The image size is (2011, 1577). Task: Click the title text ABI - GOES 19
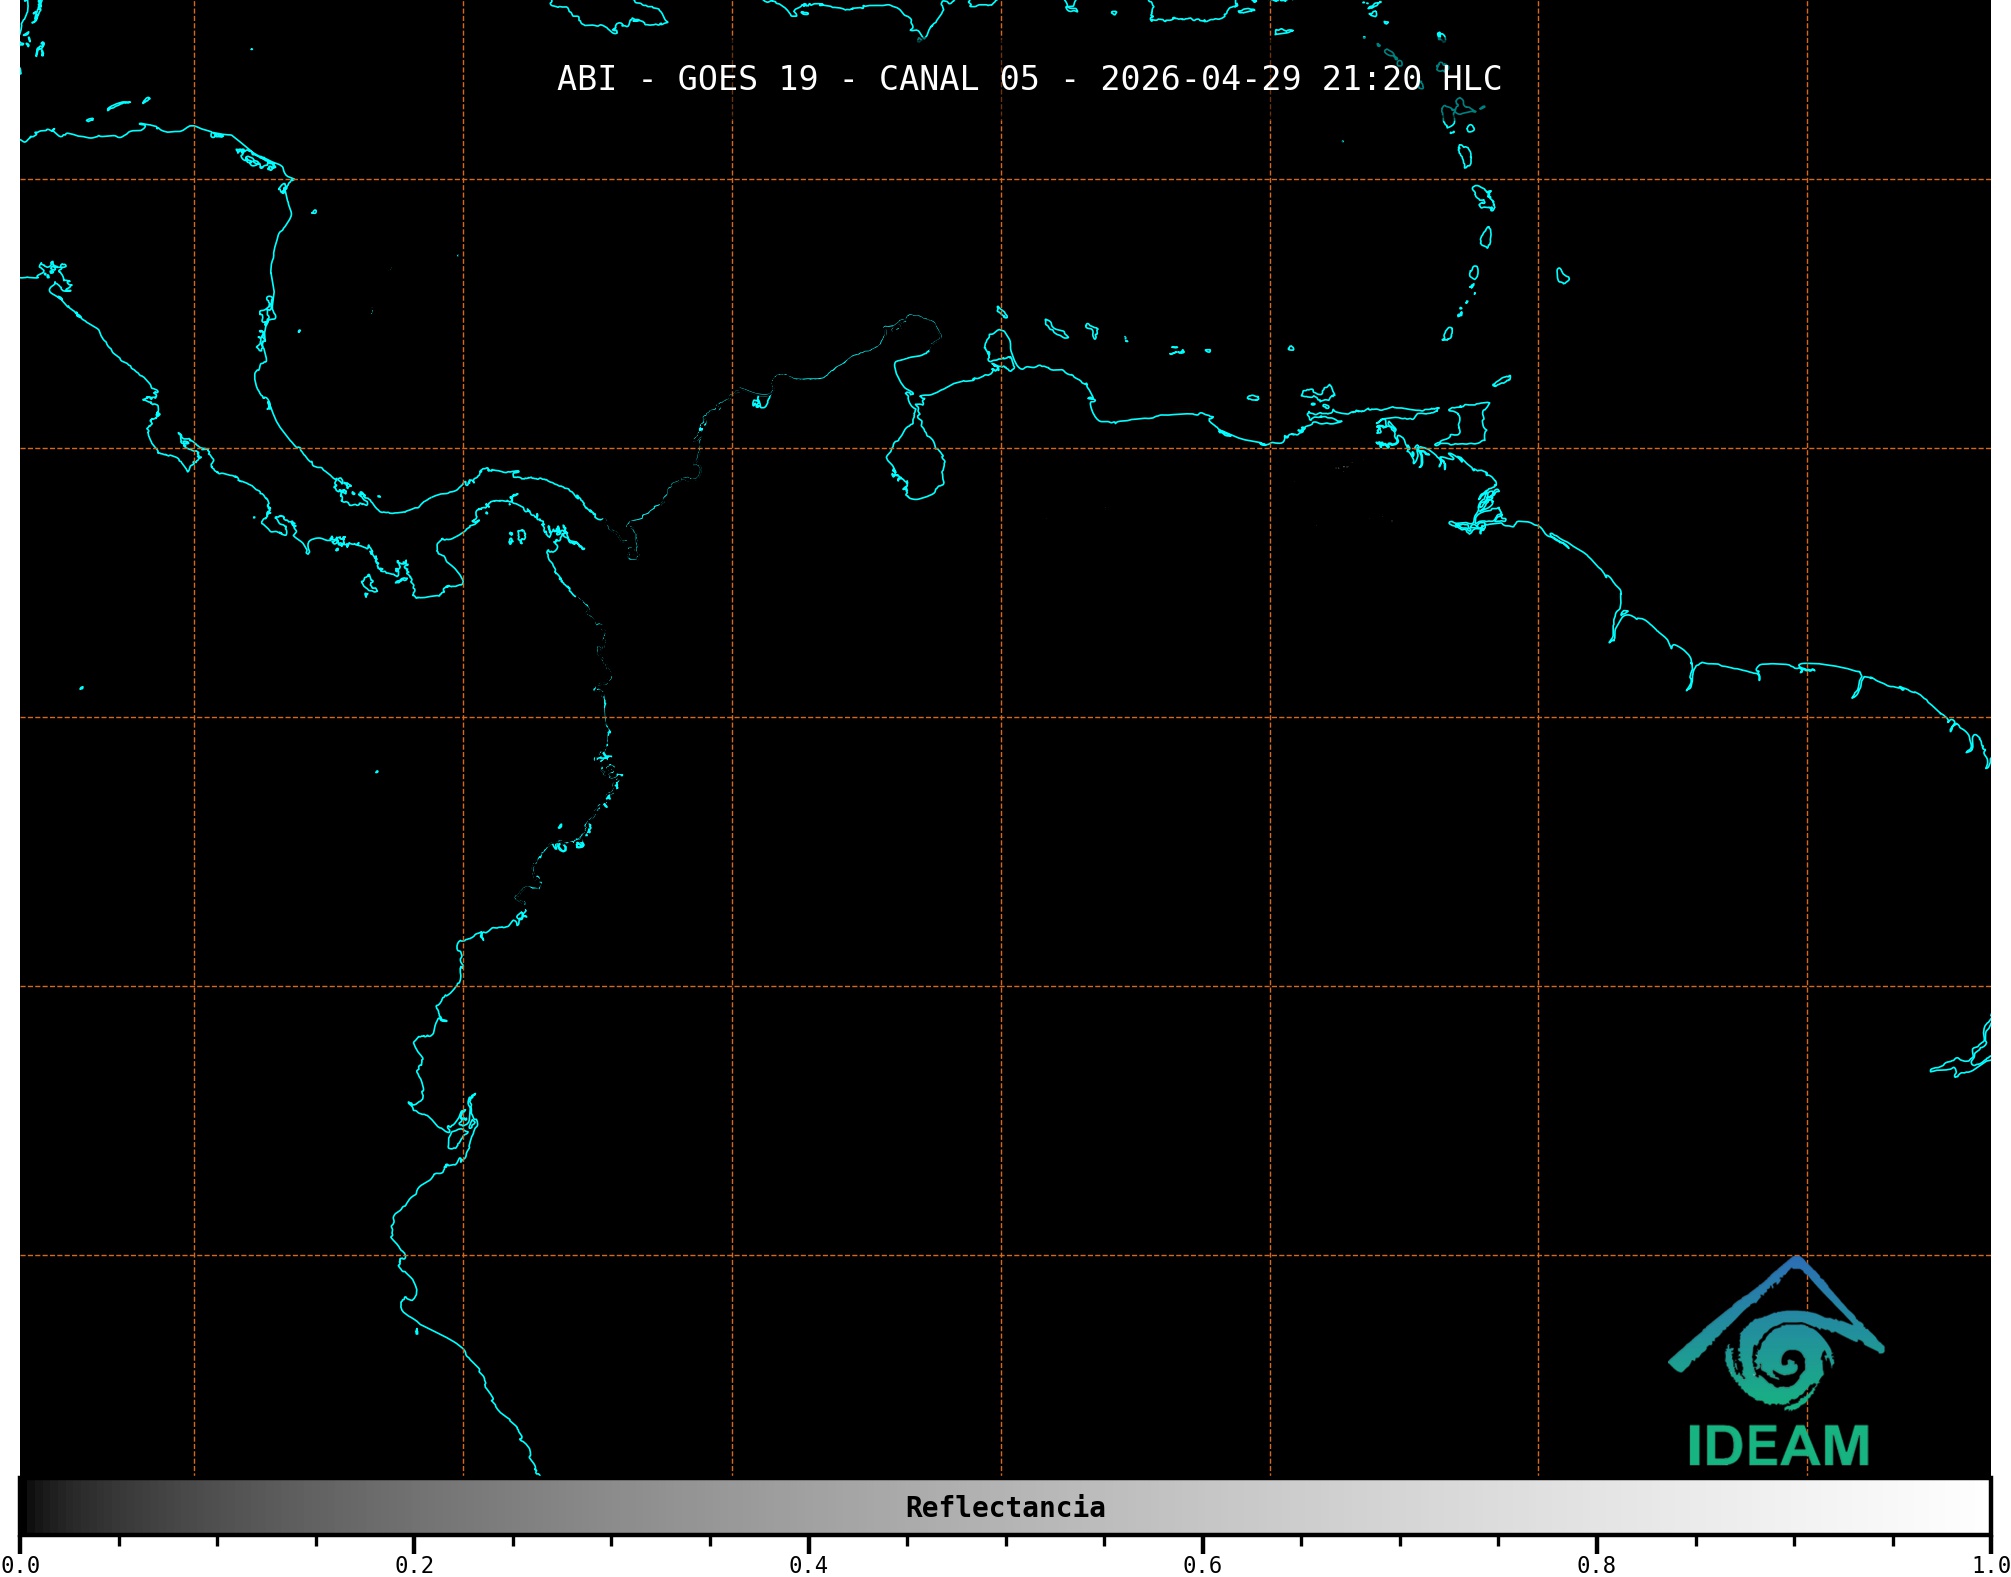click(x=687, y=79)
